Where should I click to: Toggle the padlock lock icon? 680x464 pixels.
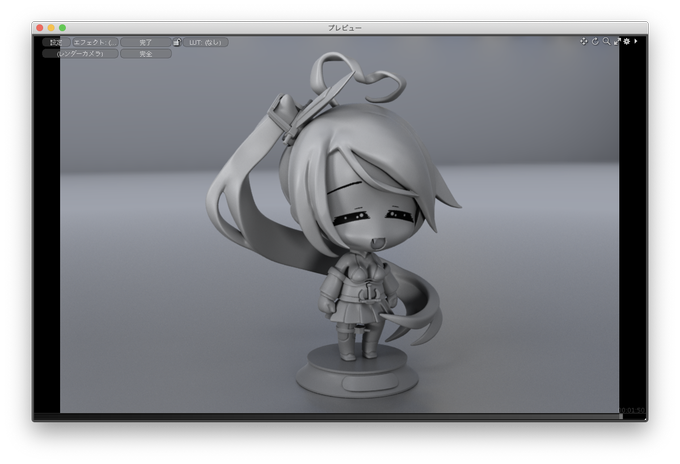click(x=177, y=42)
